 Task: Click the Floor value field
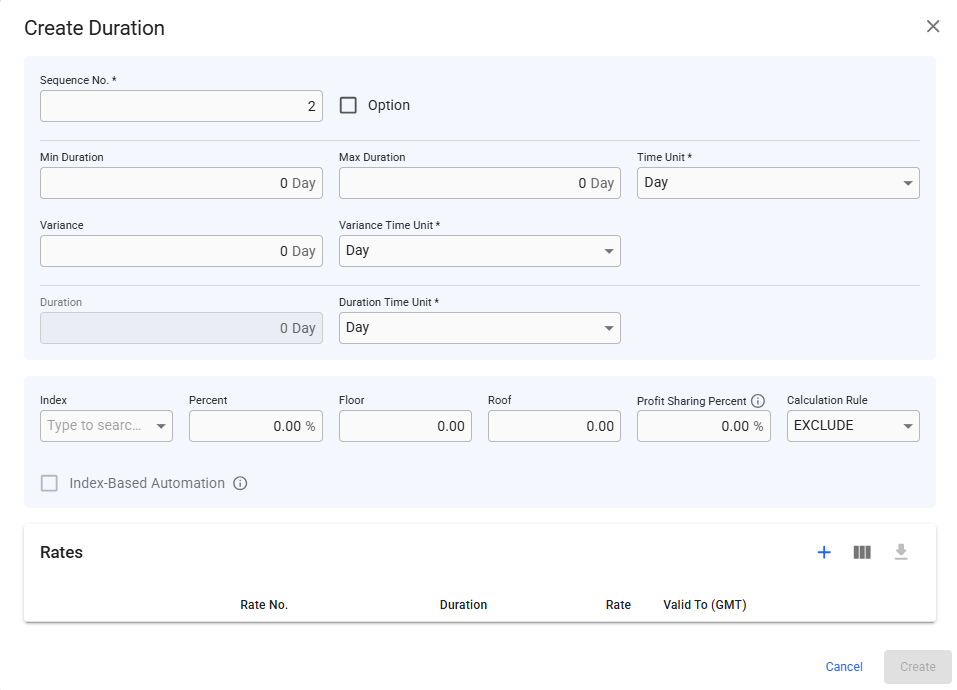405,426
